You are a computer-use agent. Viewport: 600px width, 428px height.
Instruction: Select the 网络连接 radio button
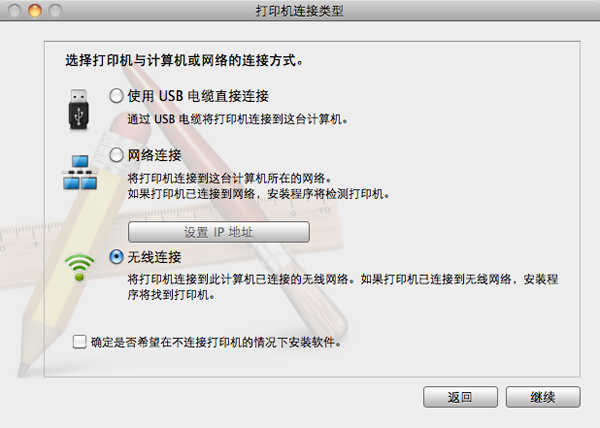(116, 155)
